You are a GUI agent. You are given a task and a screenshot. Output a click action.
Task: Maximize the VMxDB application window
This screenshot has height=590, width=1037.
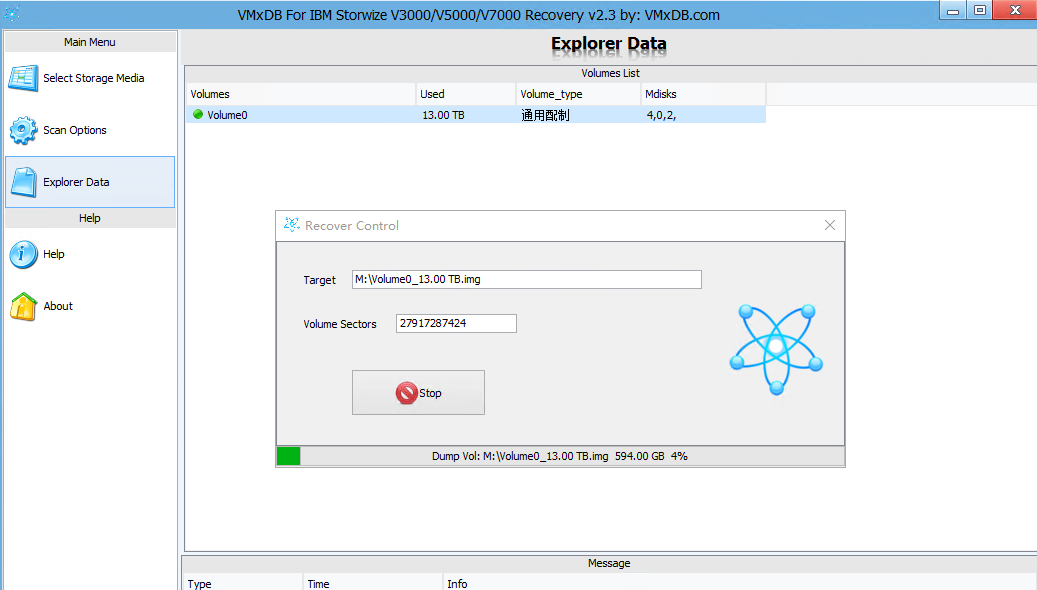point(979,11)
